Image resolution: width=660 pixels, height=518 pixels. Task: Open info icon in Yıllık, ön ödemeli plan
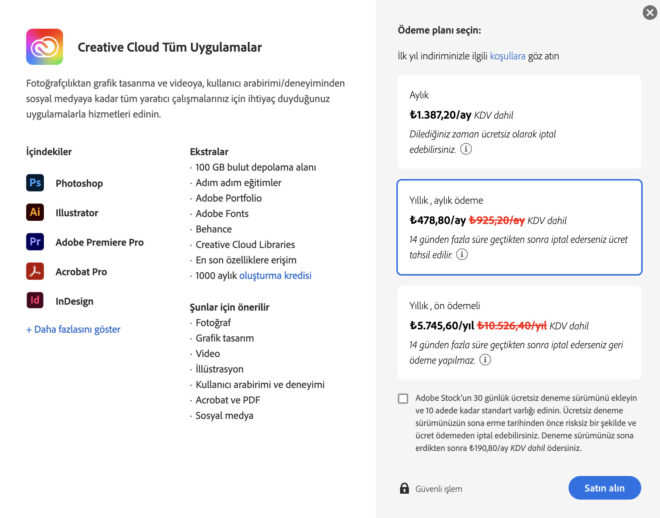tap(485, 360)
